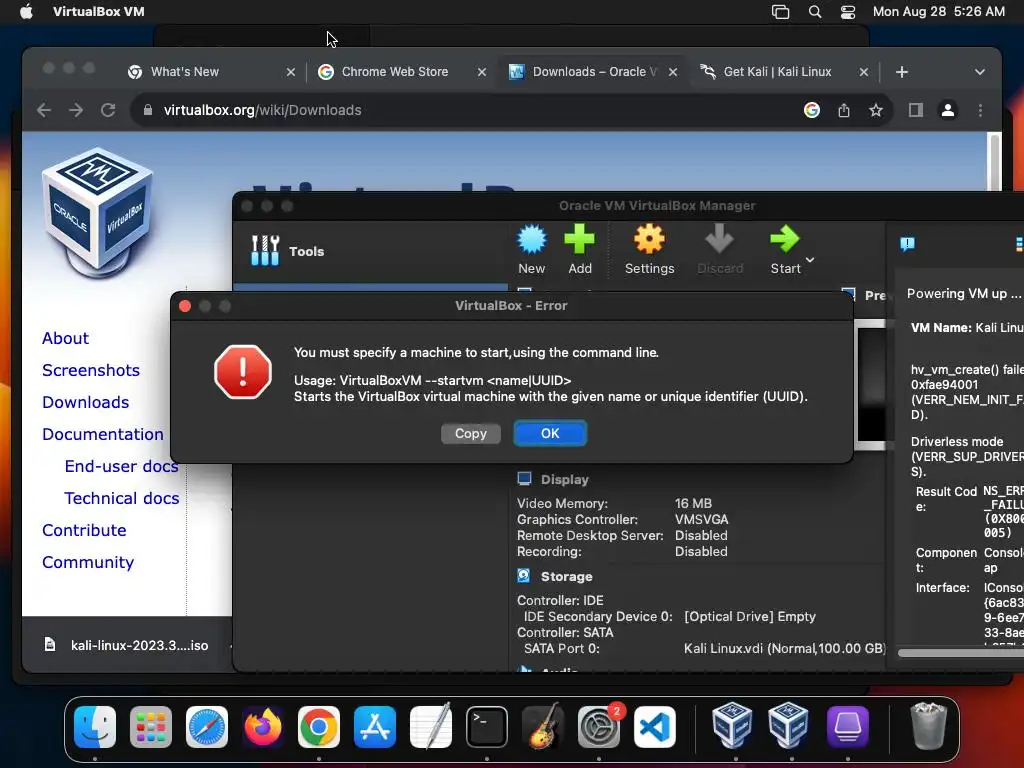1024x768 pixels.
Task: Copy the error message with the Copy button
Action: click(471, 434)
